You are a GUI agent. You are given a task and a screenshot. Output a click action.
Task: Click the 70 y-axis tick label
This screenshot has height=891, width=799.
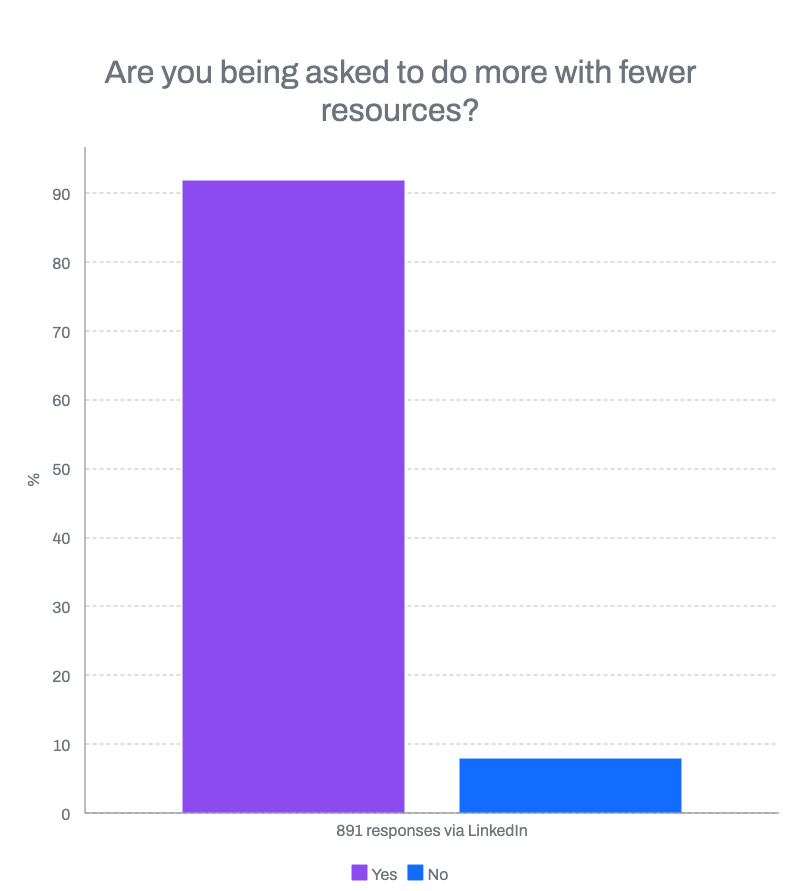[x=62, y=332]
